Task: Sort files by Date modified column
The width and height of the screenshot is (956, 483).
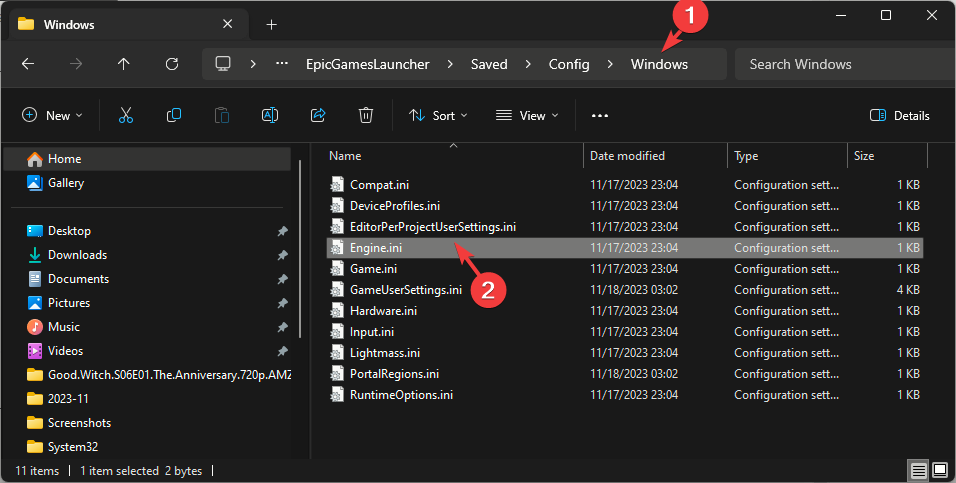Action: (627, 156)
